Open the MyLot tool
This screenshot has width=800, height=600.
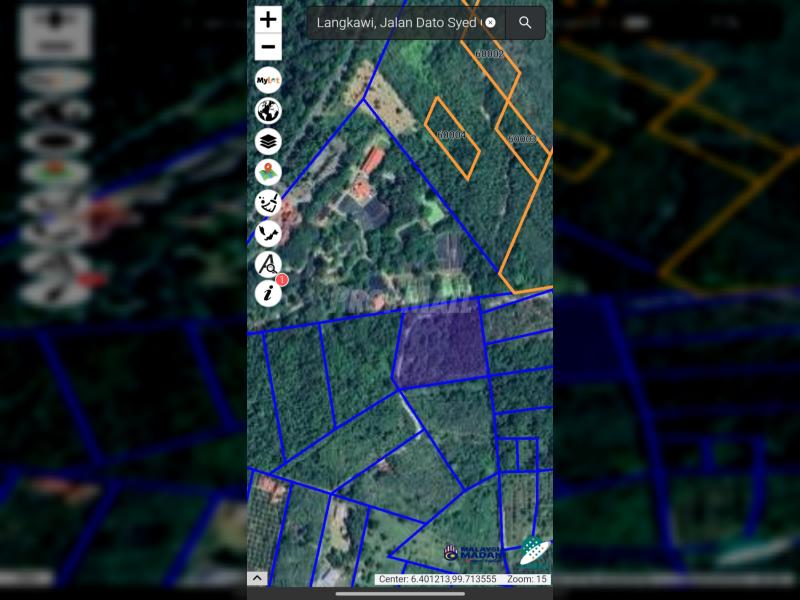click(x=268, y=80)
